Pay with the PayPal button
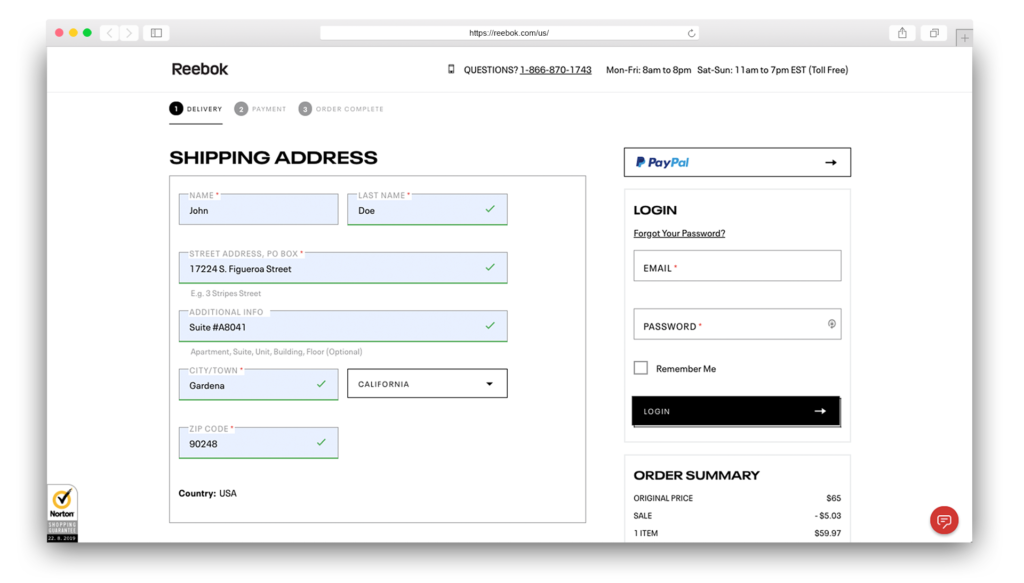 coord(737,162)
